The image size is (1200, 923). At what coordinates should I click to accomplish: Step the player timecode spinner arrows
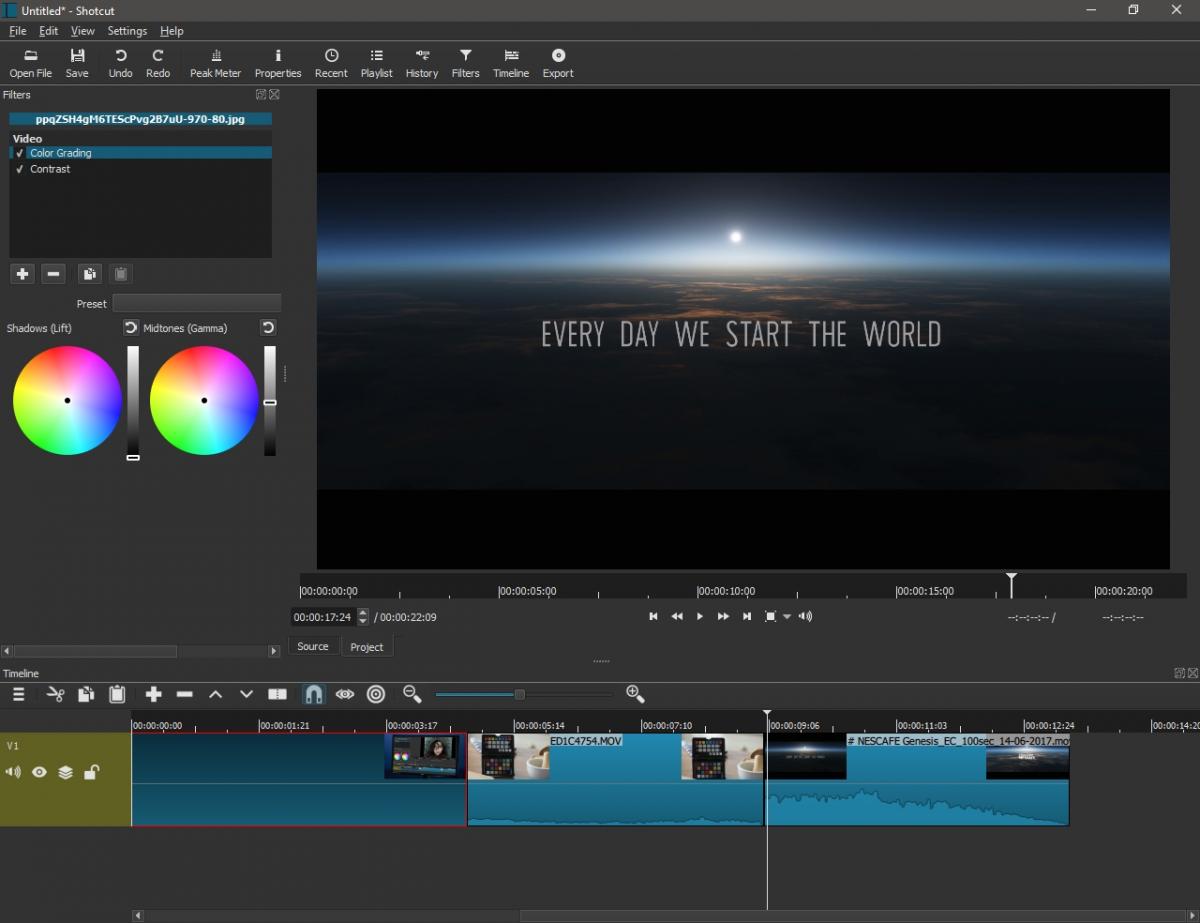coord(363,617)
